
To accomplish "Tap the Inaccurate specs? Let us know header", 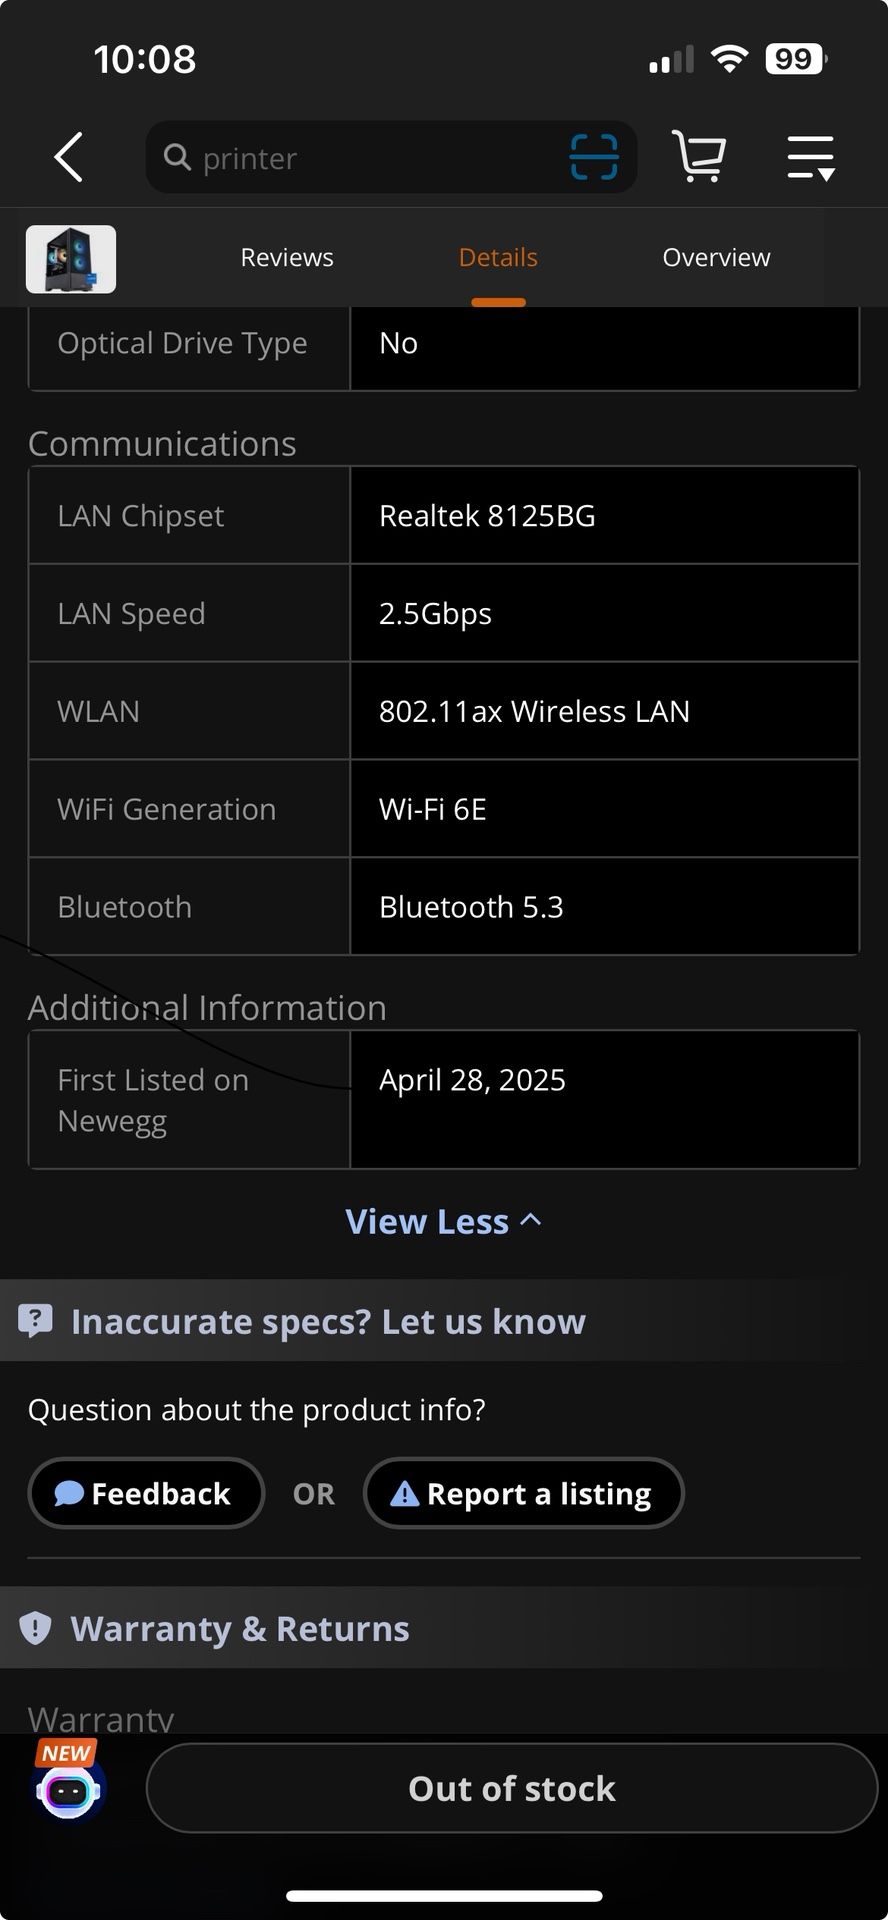I will [328, 1321].
